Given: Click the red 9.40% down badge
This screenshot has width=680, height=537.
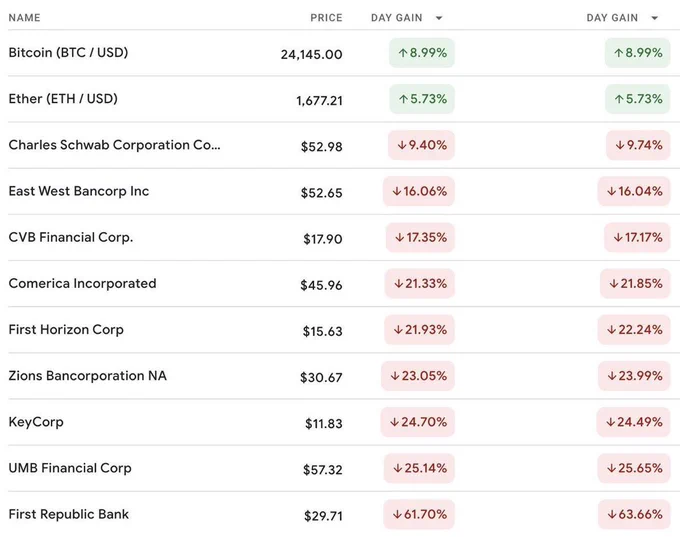Looking at the screenshot, I should point(422,145).
